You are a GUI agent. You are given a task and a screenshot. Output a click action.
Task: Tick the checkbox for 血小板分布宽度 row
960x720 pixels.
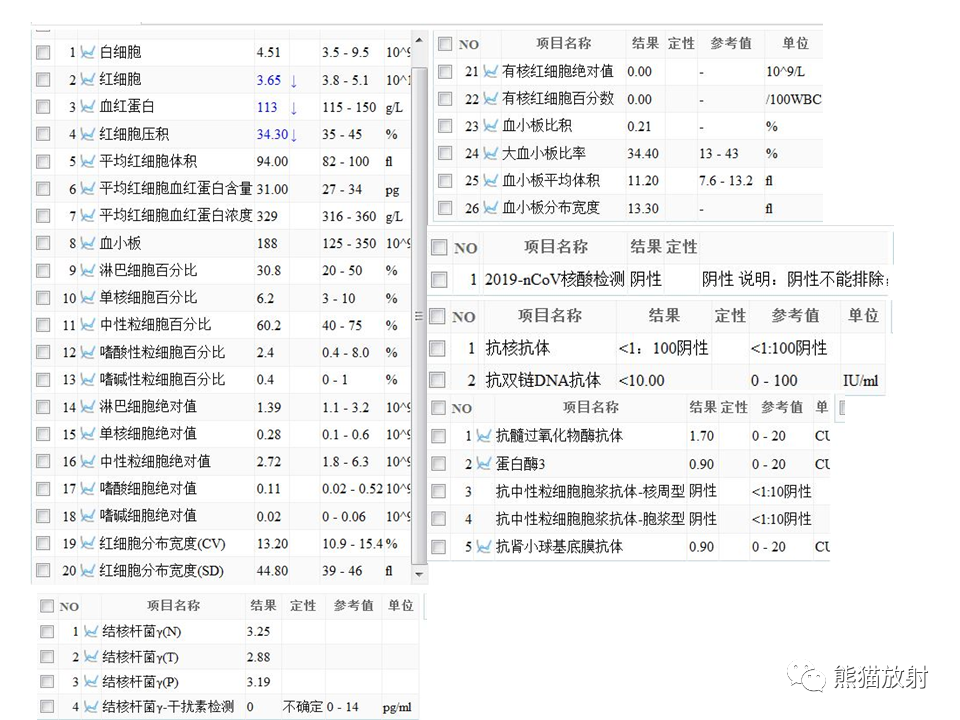pos(445,208)
